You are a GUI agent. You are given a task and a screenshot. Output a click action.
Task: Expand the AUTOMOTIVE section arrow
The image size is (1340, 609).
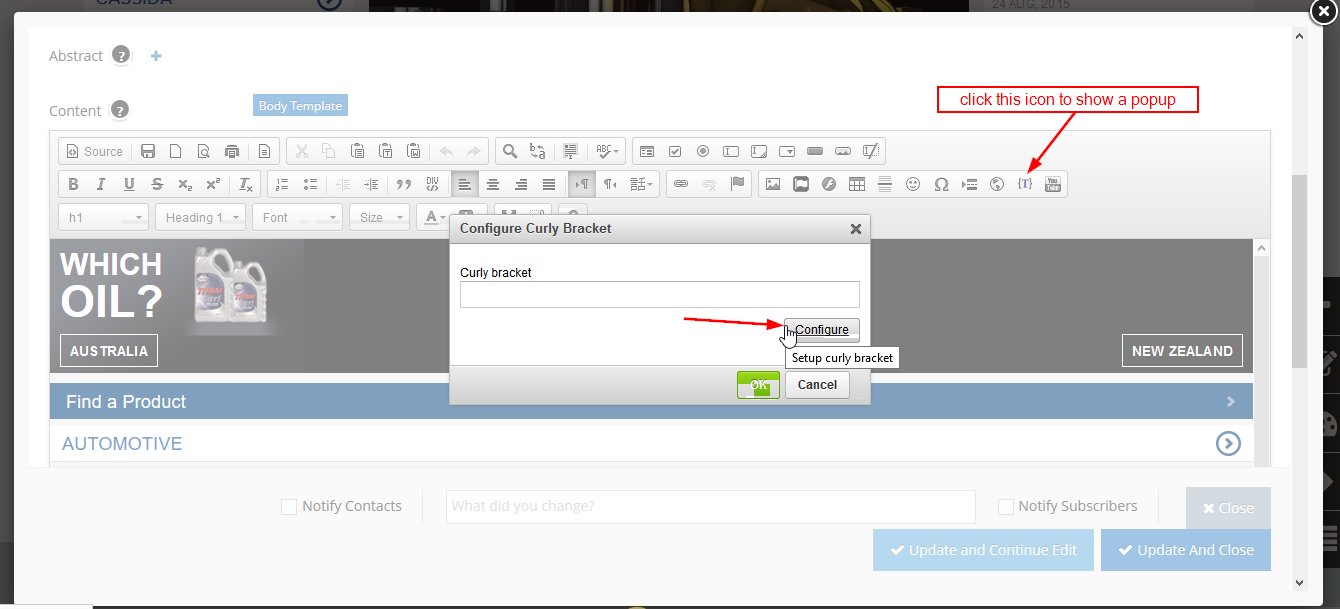(1228, 443)
